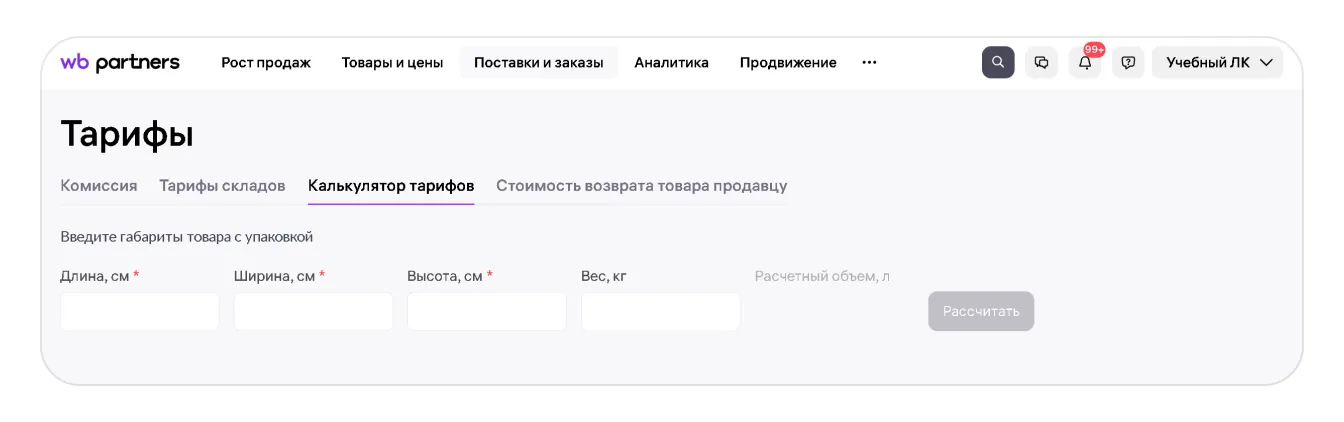The width and height of the screenshot is (1344, 422).
Task: Open the chat messages icon
Action: pyautogui.click(x=1041, y=62)
